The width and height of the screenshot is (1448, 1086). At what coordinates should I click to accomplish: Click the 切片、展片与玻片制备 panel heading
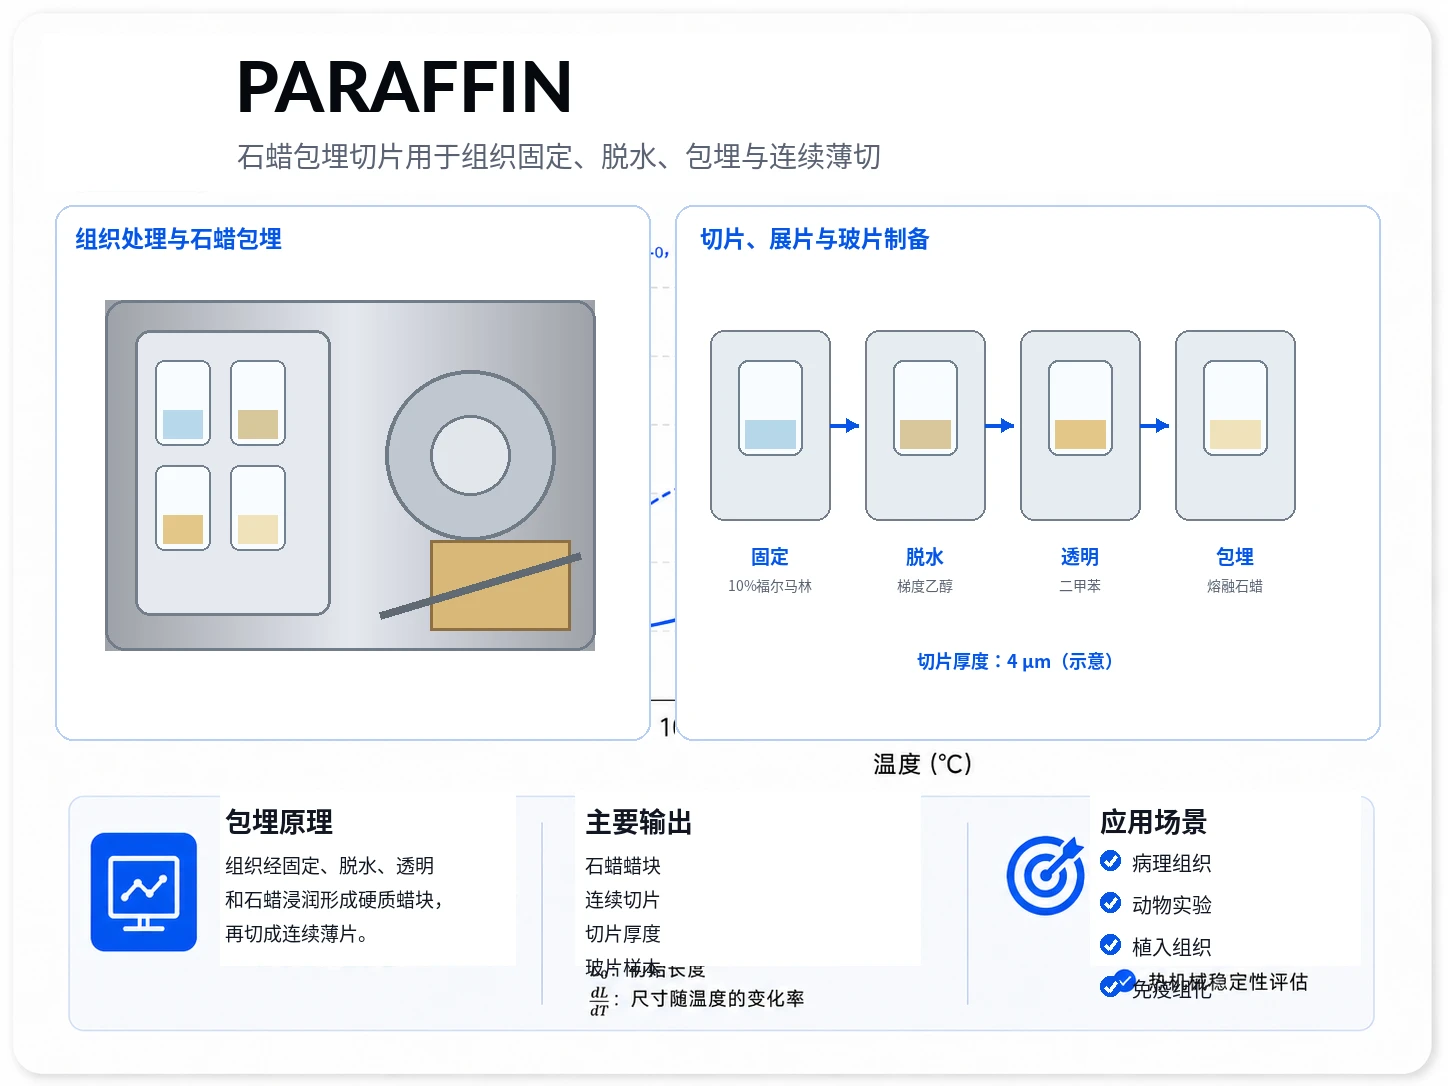click(815, 239)
